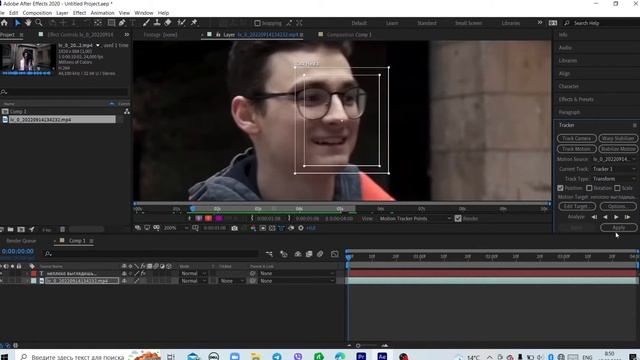The width and height of the screenshot is (640, 360).
Task: Open the graph editor icon in timeline
Action: pyautogui.click(x=335, y=254)
